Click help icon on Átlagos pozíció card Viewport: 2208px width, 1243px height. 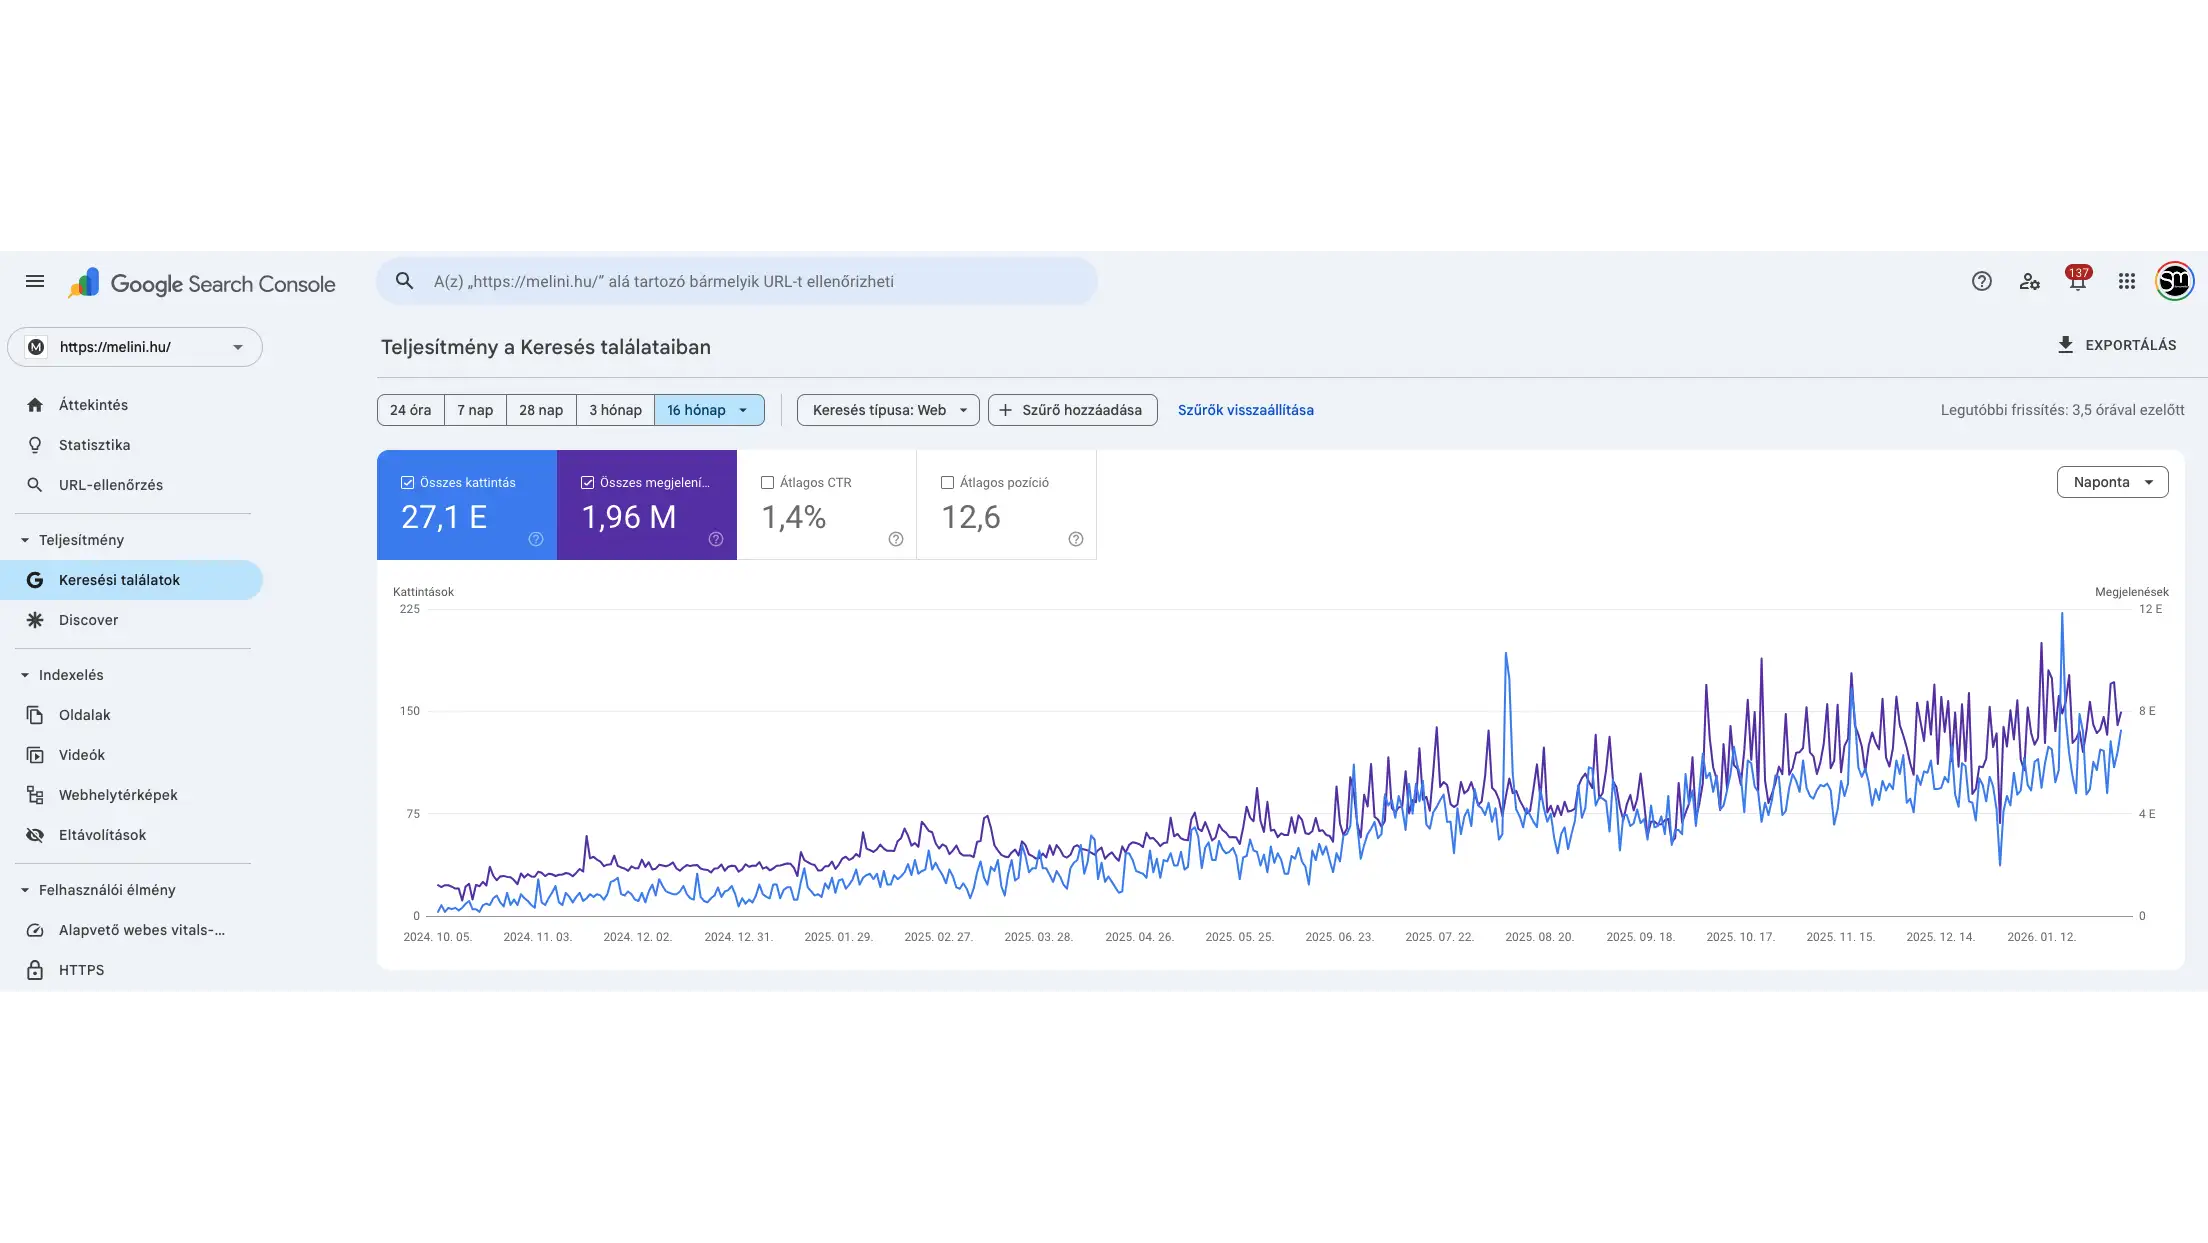point(1076,539)
